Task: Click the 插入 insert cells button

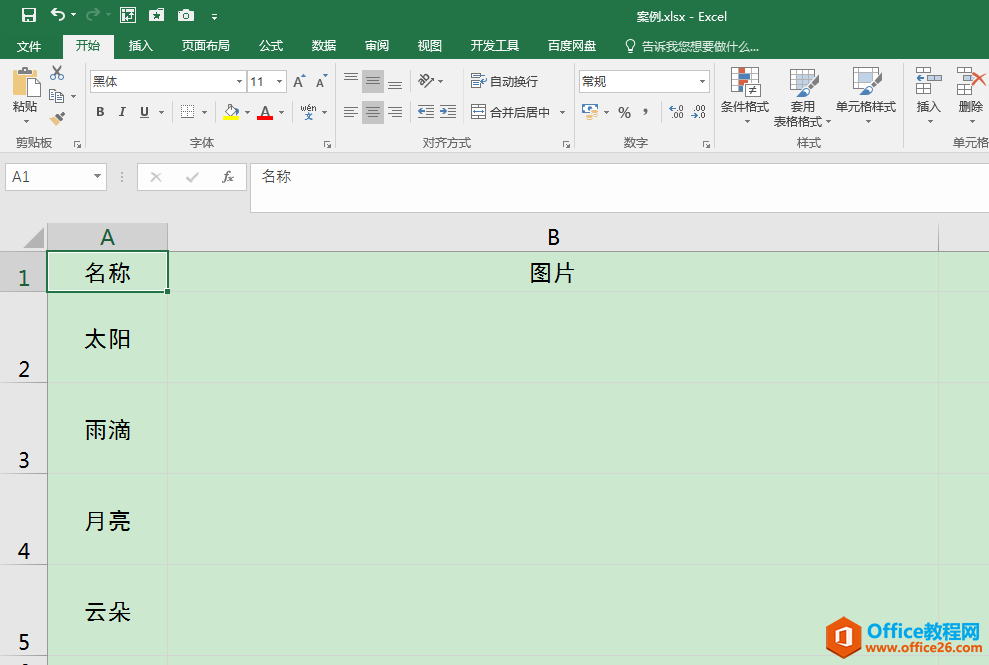Action: coord(928,95)
